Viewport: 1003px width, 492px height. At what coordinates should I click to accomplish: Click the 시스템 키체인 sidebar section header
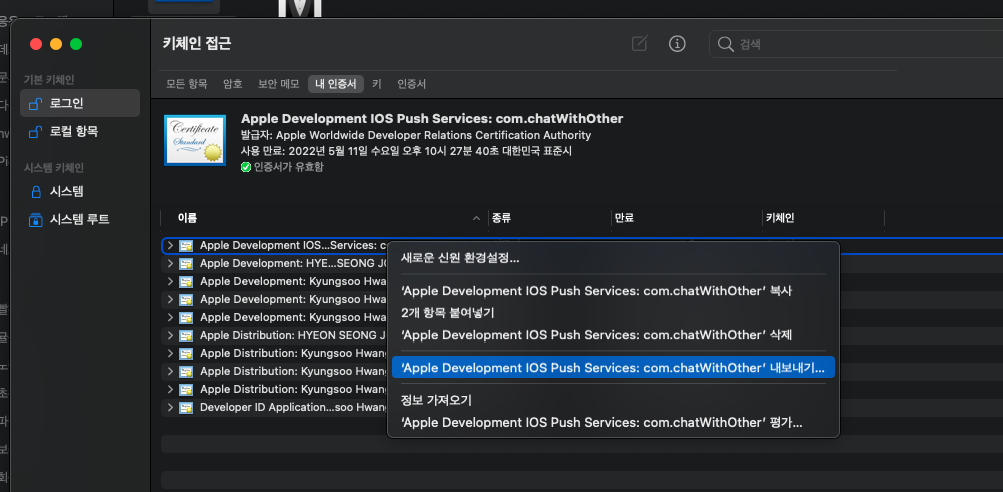pos(54,168)
